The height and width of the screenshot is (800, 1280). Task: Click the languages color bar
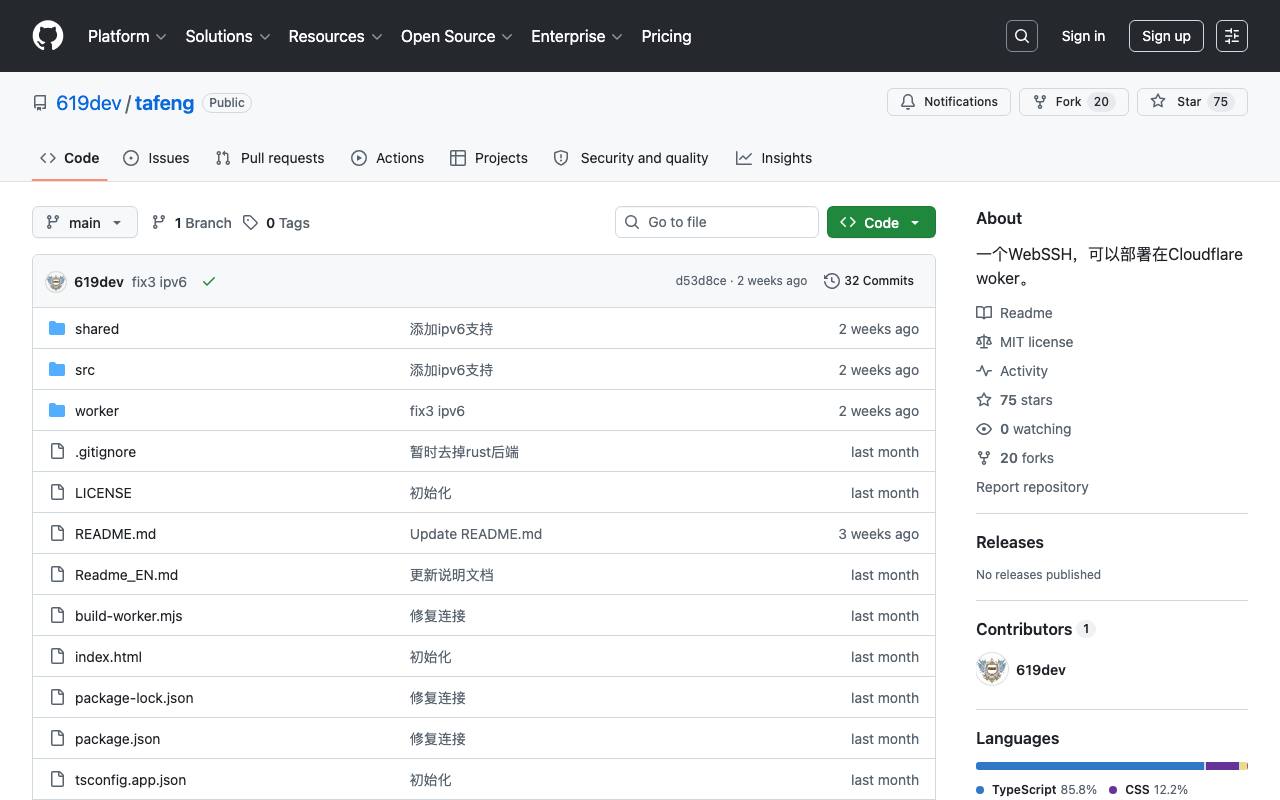point(1112,766)
